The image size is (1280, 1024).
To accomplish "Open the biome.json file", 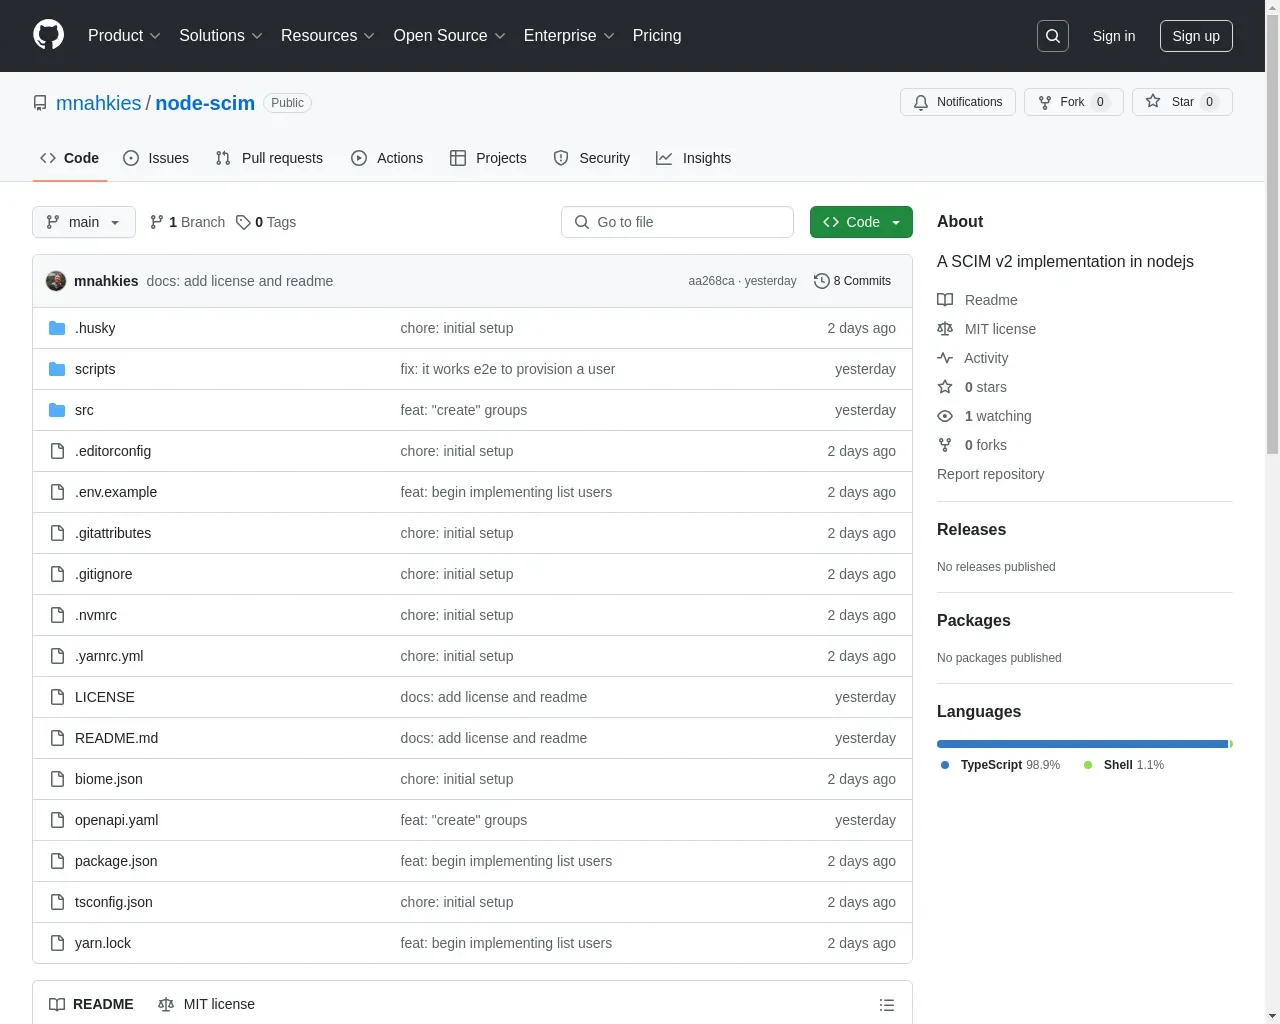I will click(x=109, y=779).
